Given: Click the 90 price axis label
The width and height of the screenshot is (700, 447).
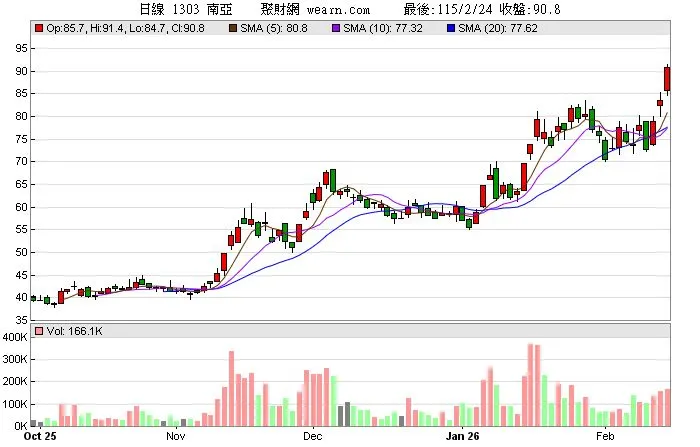Looking at the screenshot, I should [x=21, y=71].
